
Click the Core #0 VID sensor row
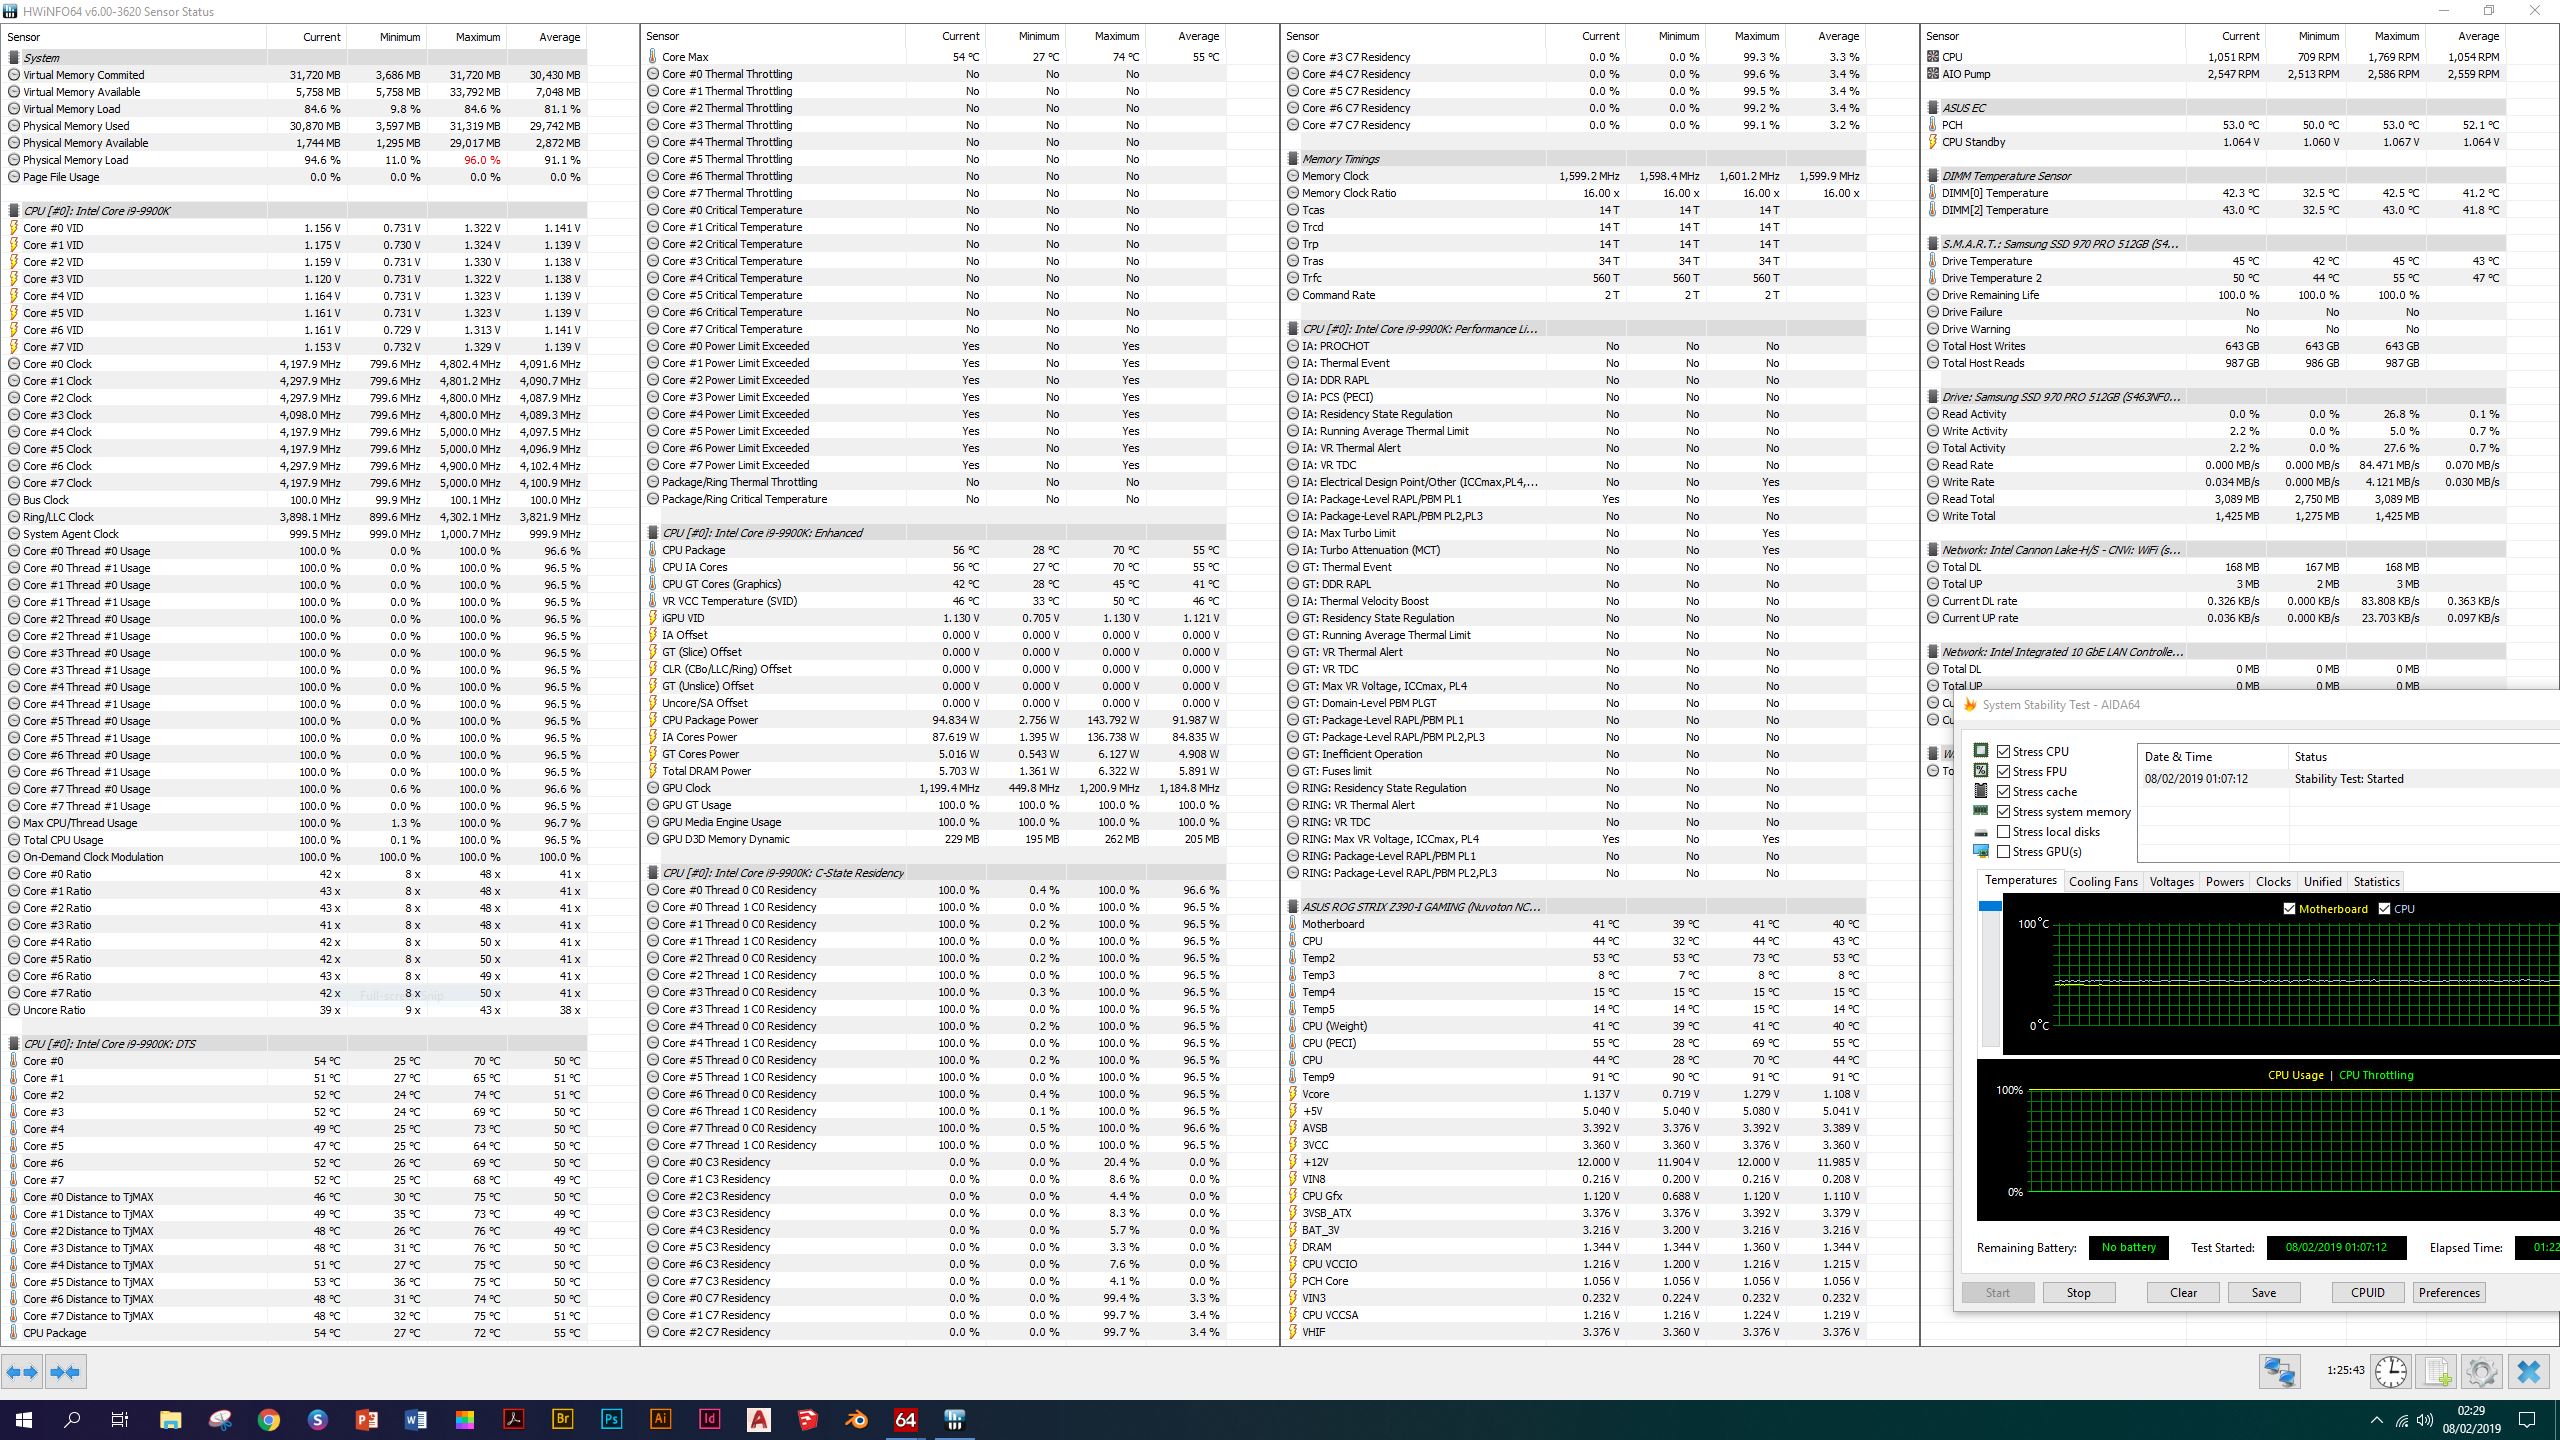[x=53, y=228]
